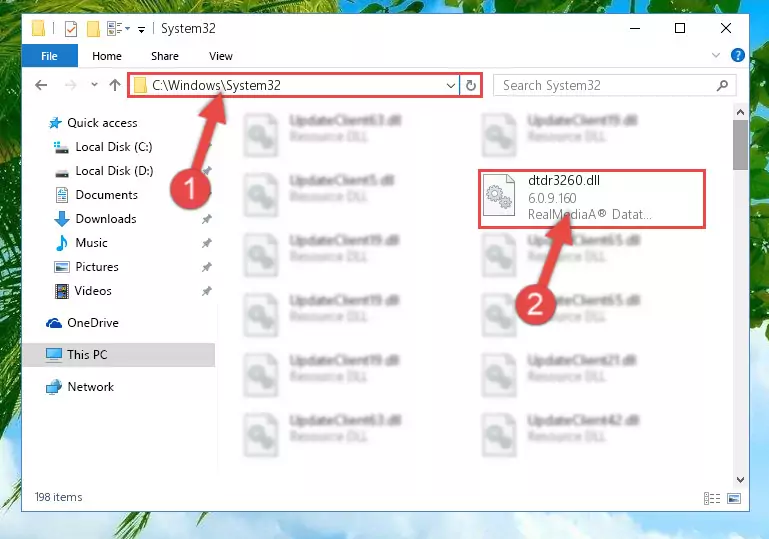
Task: Select Quick access in navigation pane
Action: [102, 123]
